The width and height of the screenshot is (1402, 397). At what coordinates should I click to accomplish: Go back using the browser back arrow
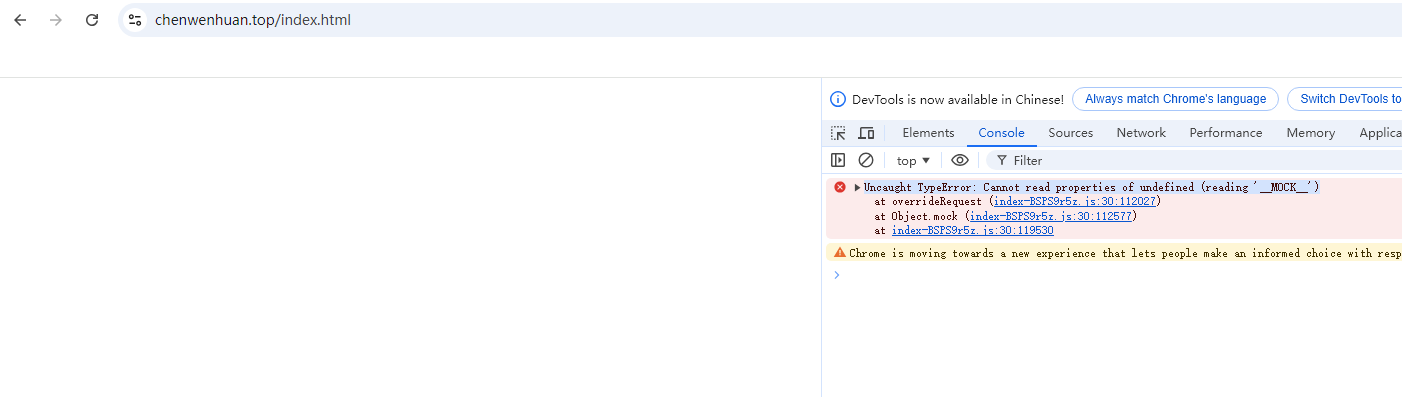(20, 20)
